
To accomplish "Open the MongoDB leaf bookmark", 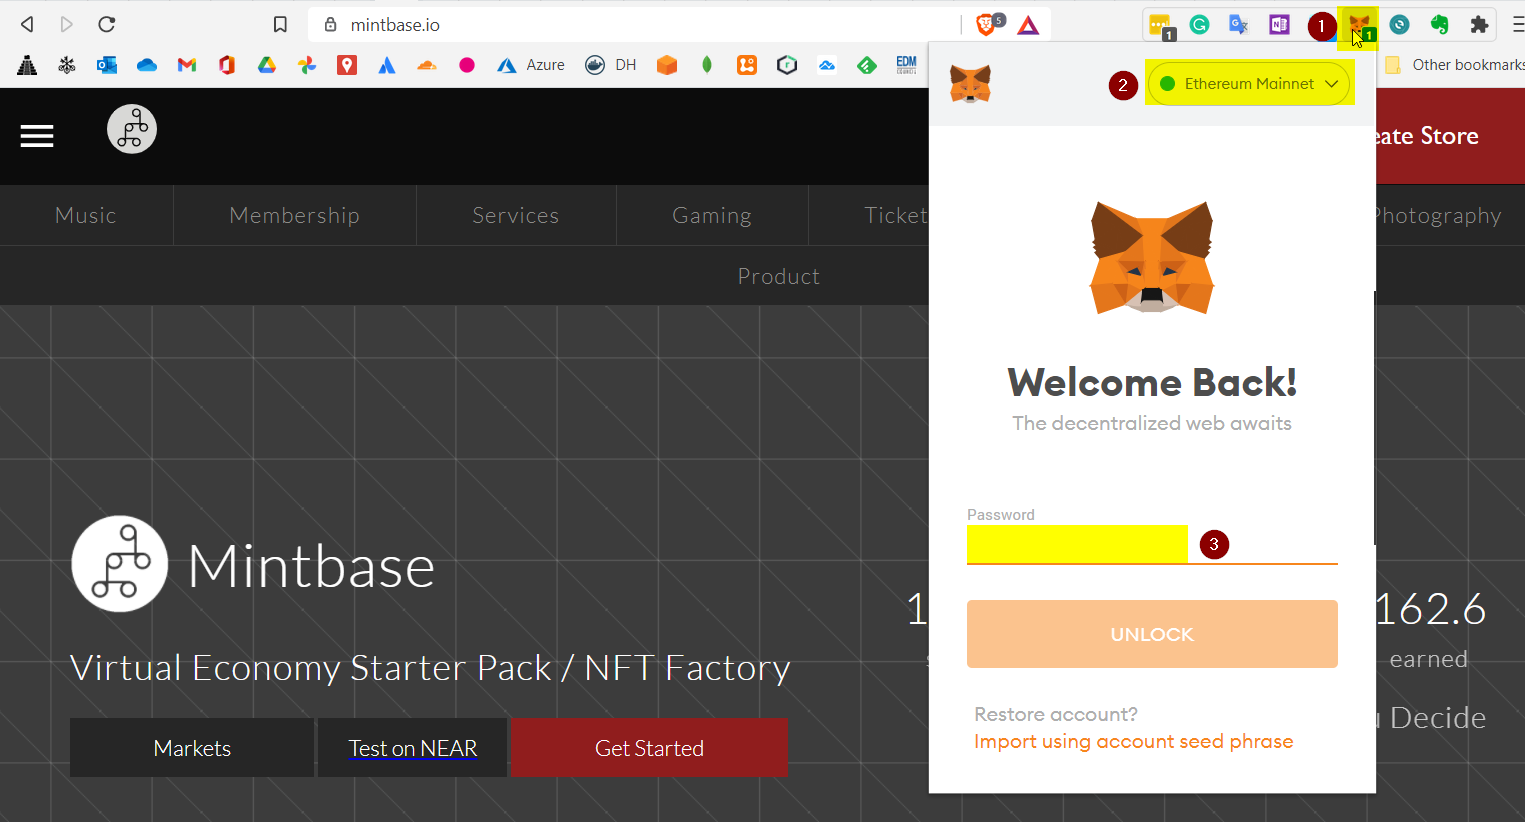I will (x=707, y=65).
